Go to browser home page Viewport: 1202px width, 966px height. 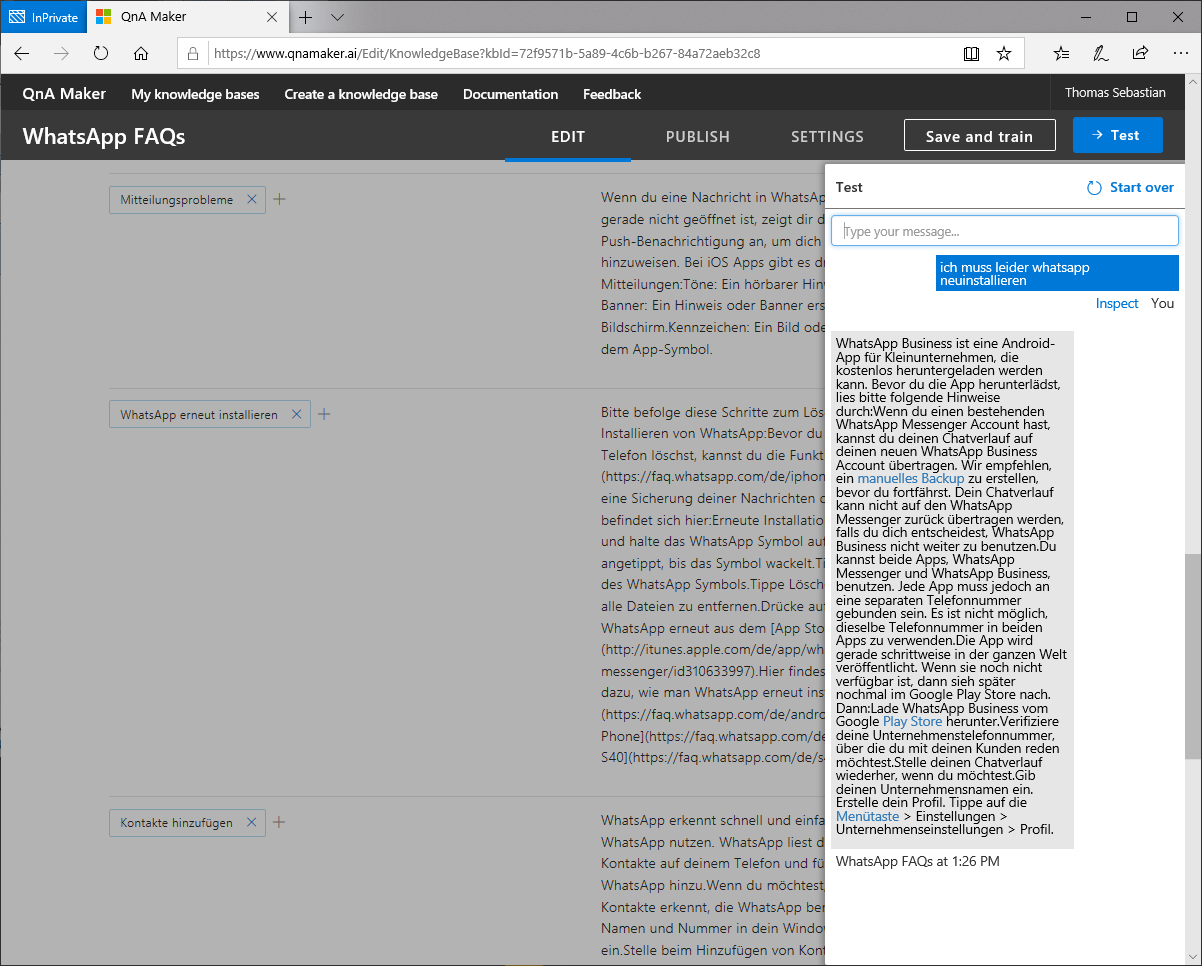(141, 54)
